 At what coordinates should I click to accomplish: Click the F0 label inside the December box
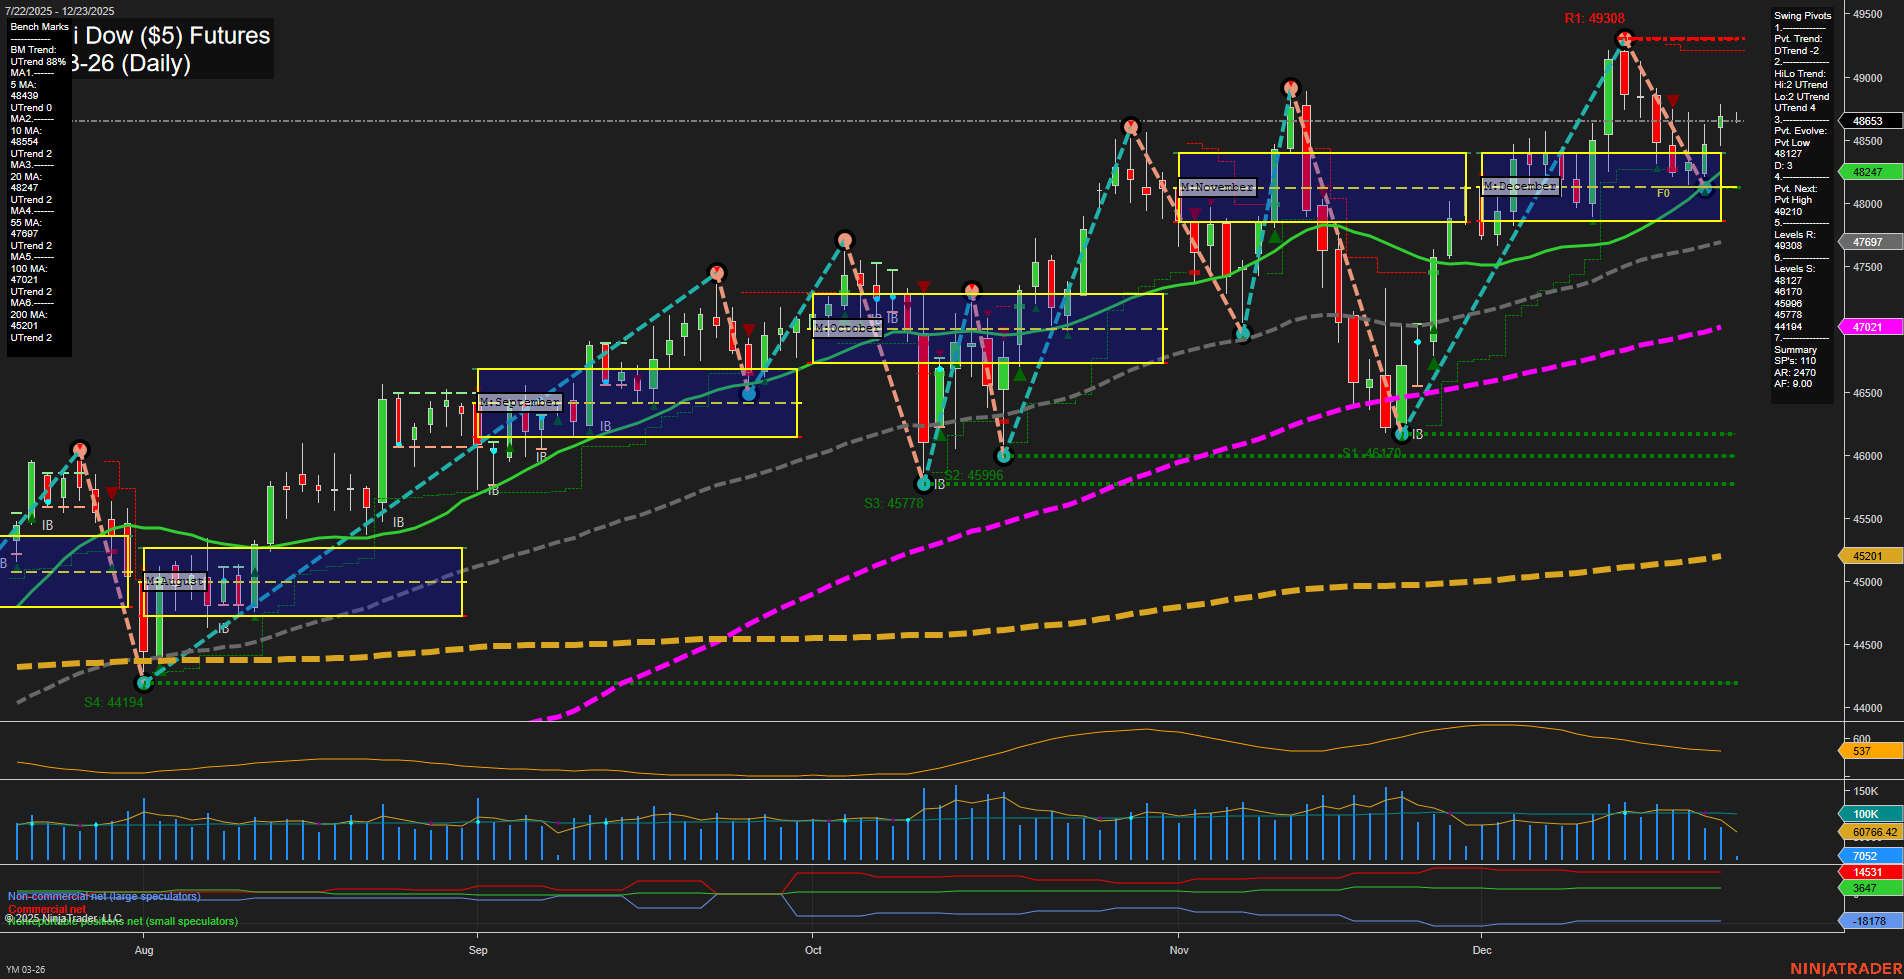1663,194
